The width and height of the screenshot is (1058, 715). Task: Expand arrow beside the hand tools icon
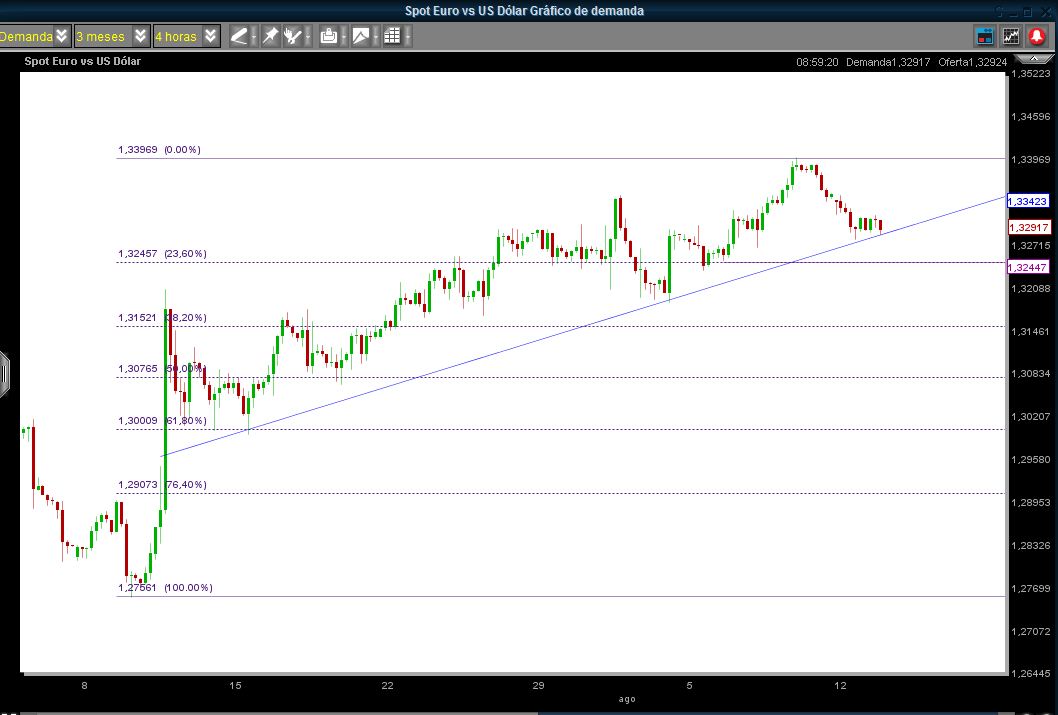click(308, 36)
